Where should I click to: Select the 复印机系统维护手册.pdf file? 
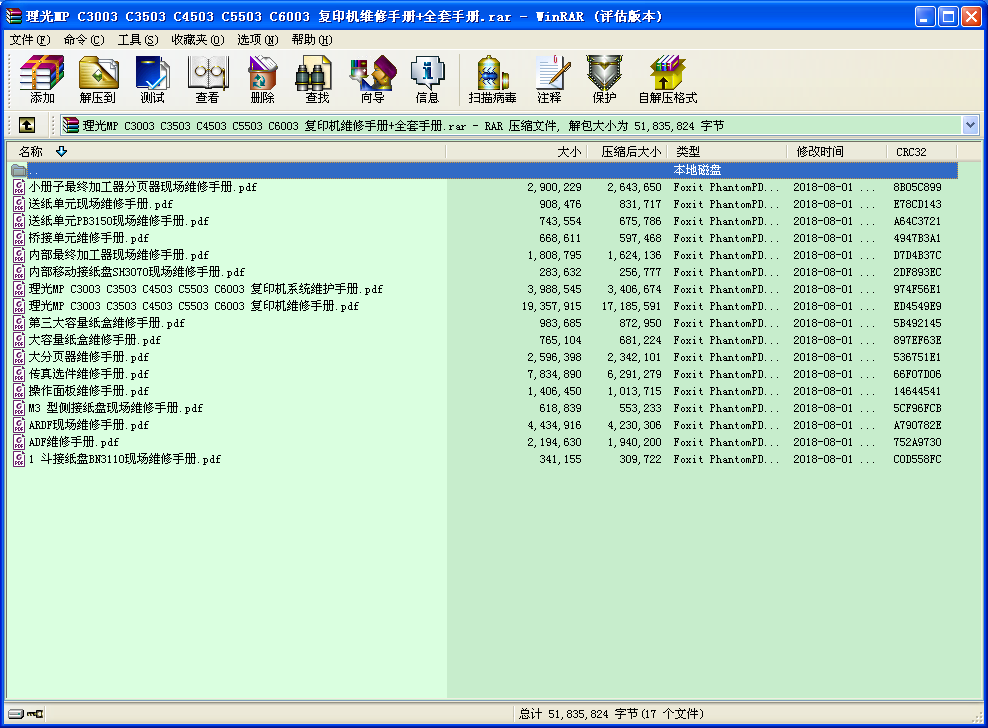[x=205, y=289]
